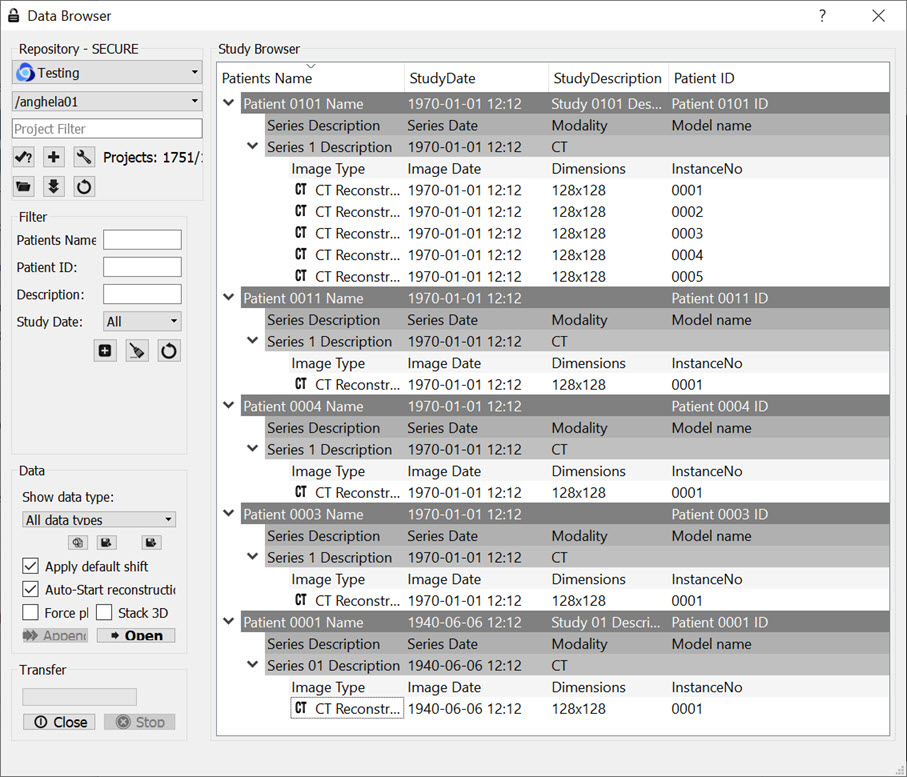Clear filters with the broom icon
Viewport: 907px width, 777px height.
[x=137, y=351]
